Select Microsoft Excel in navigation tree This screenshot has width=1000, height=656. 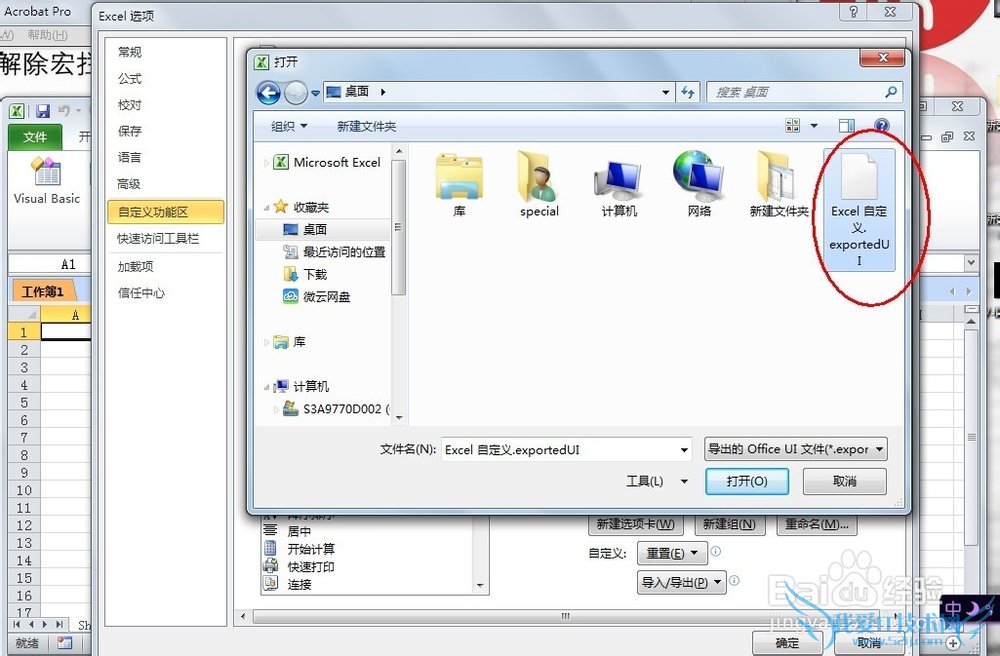point(337,163)
